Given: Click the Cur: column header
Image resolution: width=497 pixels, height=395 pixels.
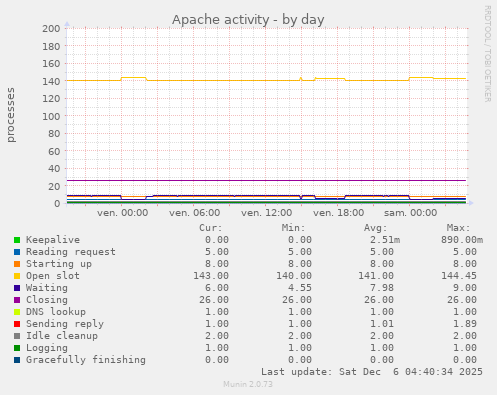Looking at the screenshot, I should (x=211, y=228).
